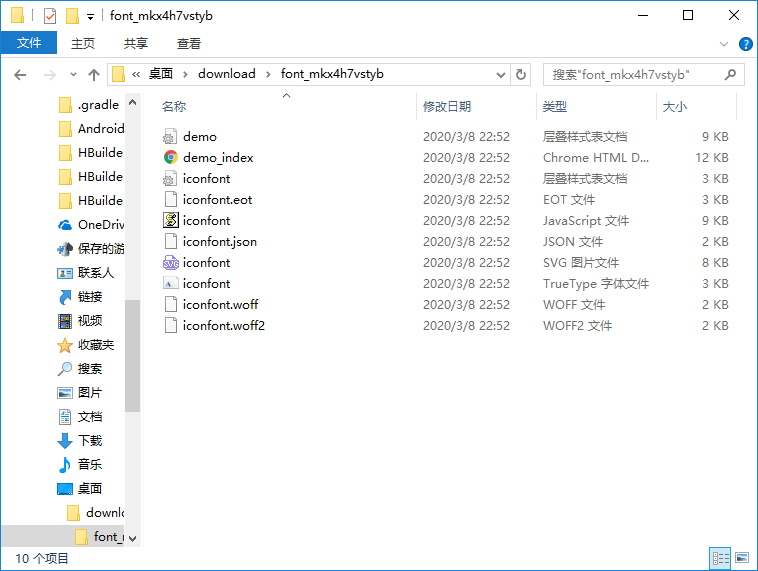Screen dimensions: 758x571
Task: Click the 12 KB size cell
Action: [x=712, y=158]
